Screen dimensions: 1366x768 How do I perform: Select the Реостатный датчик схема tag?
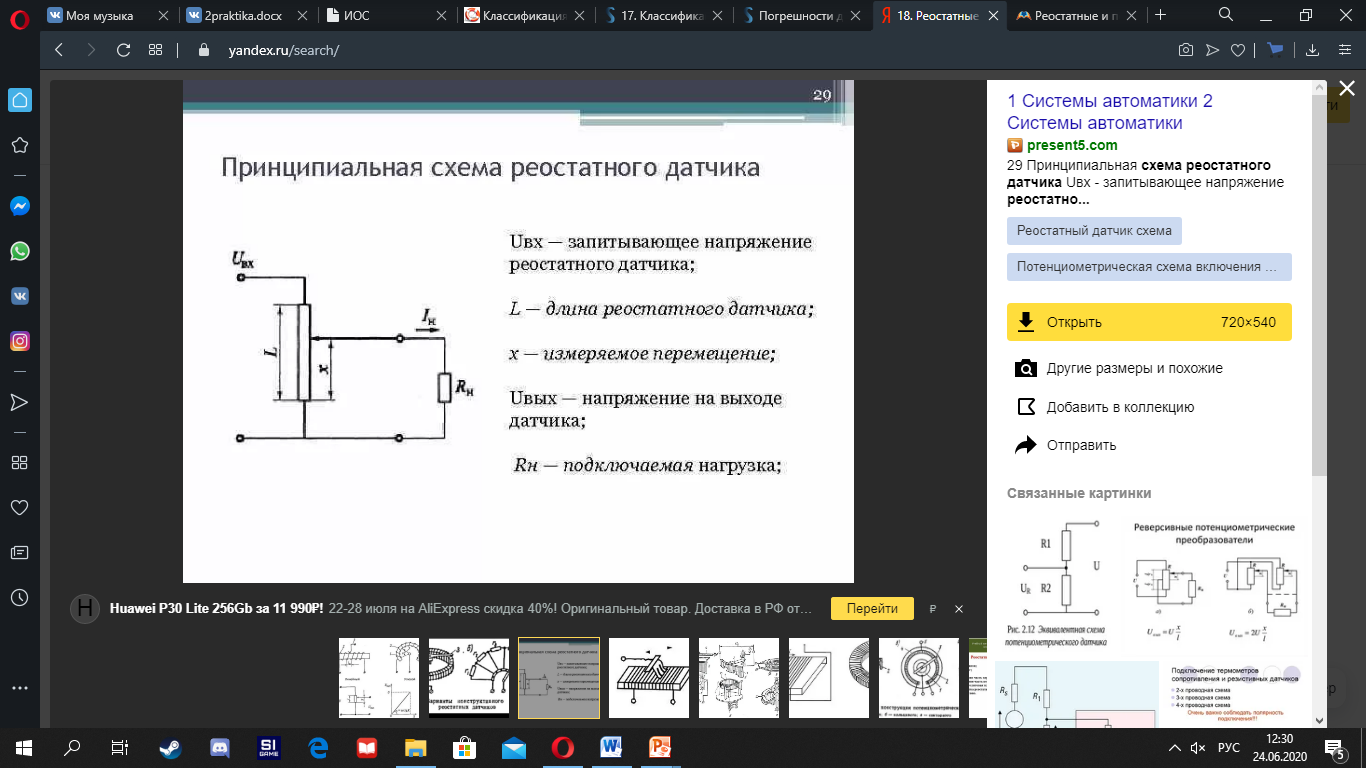point(1094,230)
